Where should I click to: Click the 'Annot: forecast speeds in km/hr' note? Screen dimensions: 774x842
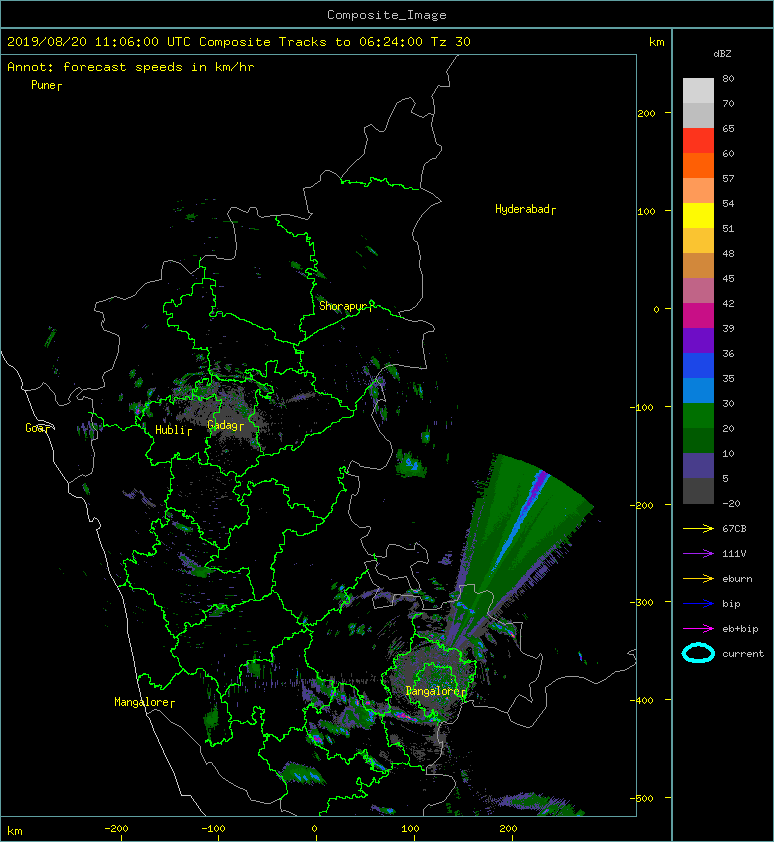click(131, 67)
